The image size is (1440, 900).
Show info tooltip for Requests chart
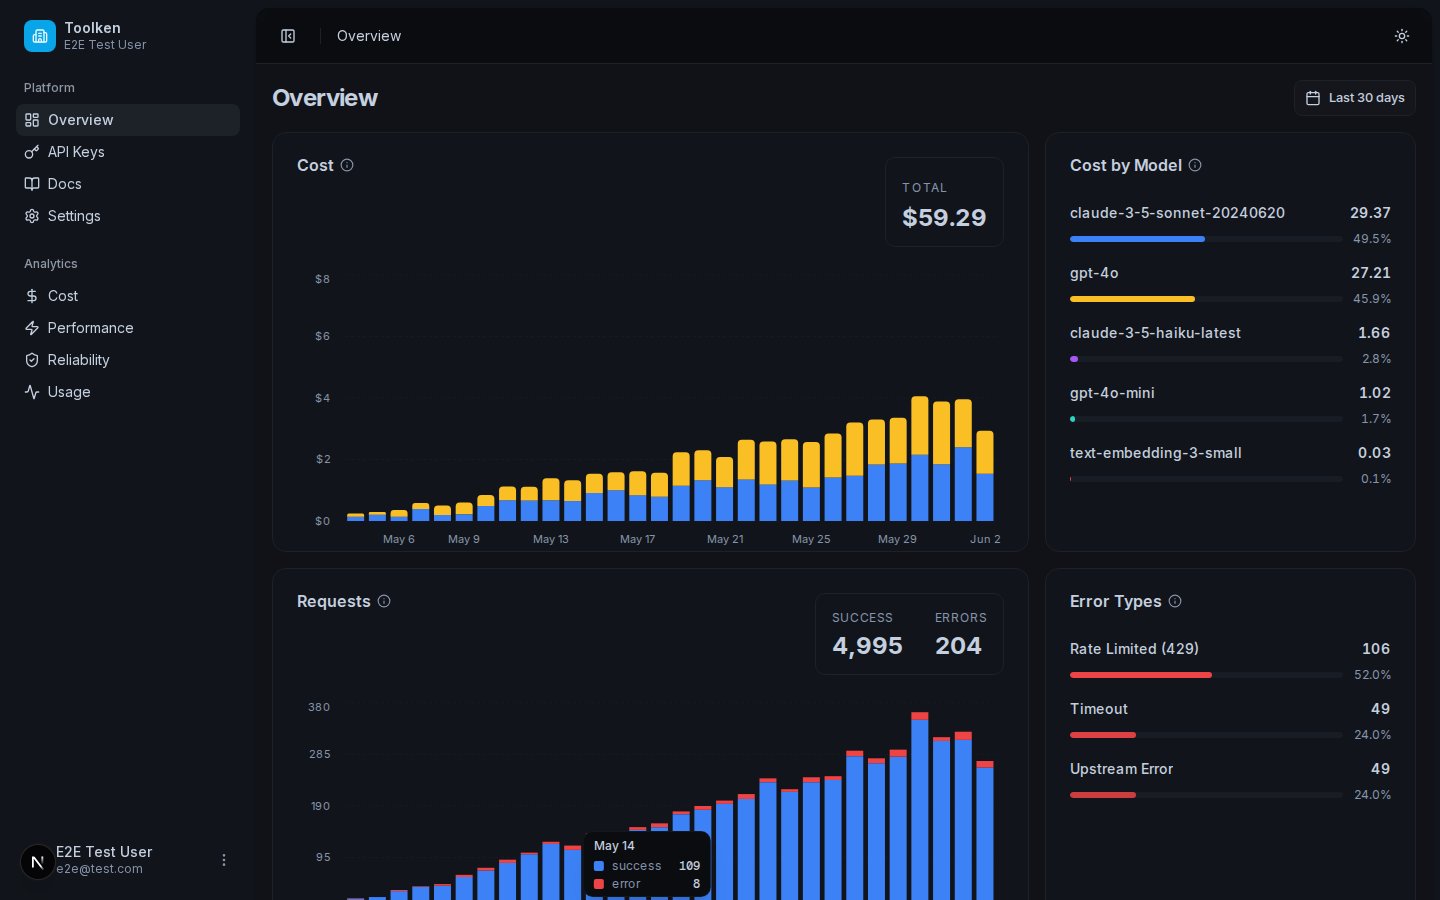[x=384, y=601]
